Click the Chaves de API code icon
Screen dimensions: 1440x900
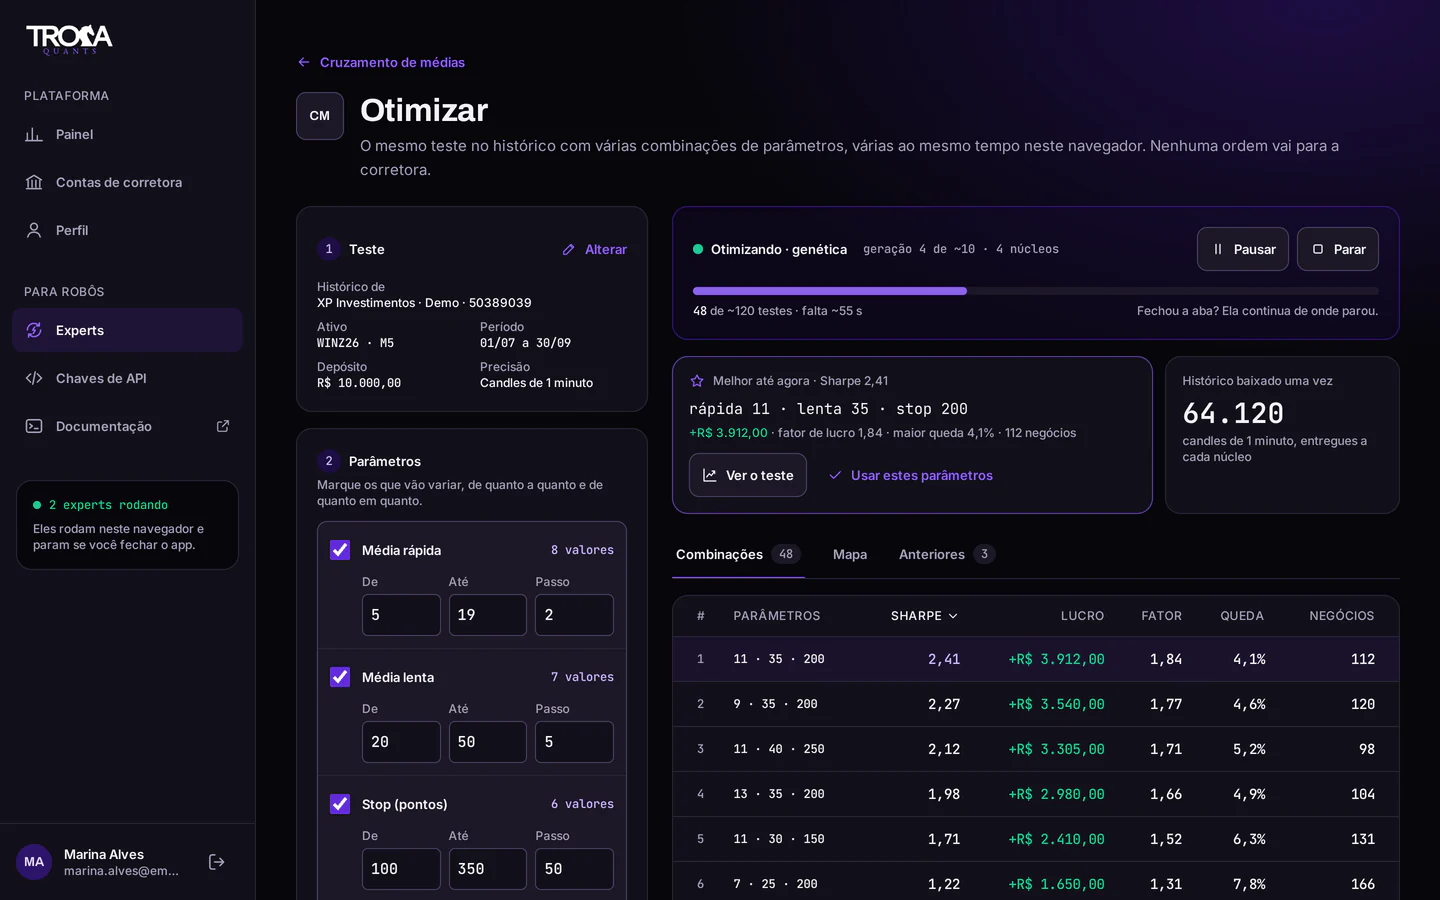point(34,378)
